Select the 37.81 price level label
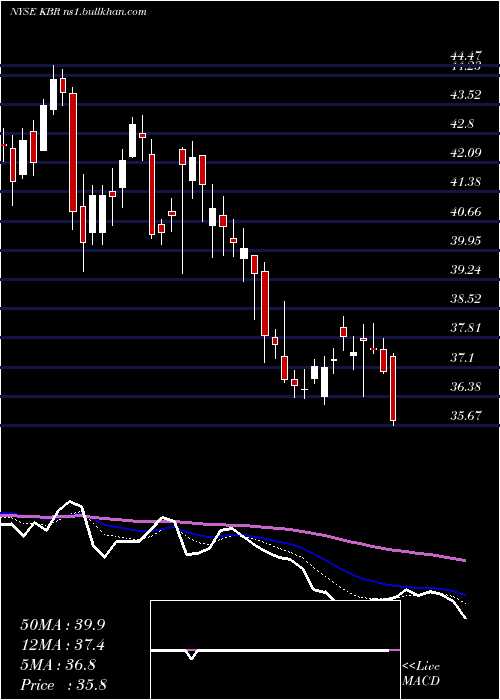500x700 pixels. point(466,328)
